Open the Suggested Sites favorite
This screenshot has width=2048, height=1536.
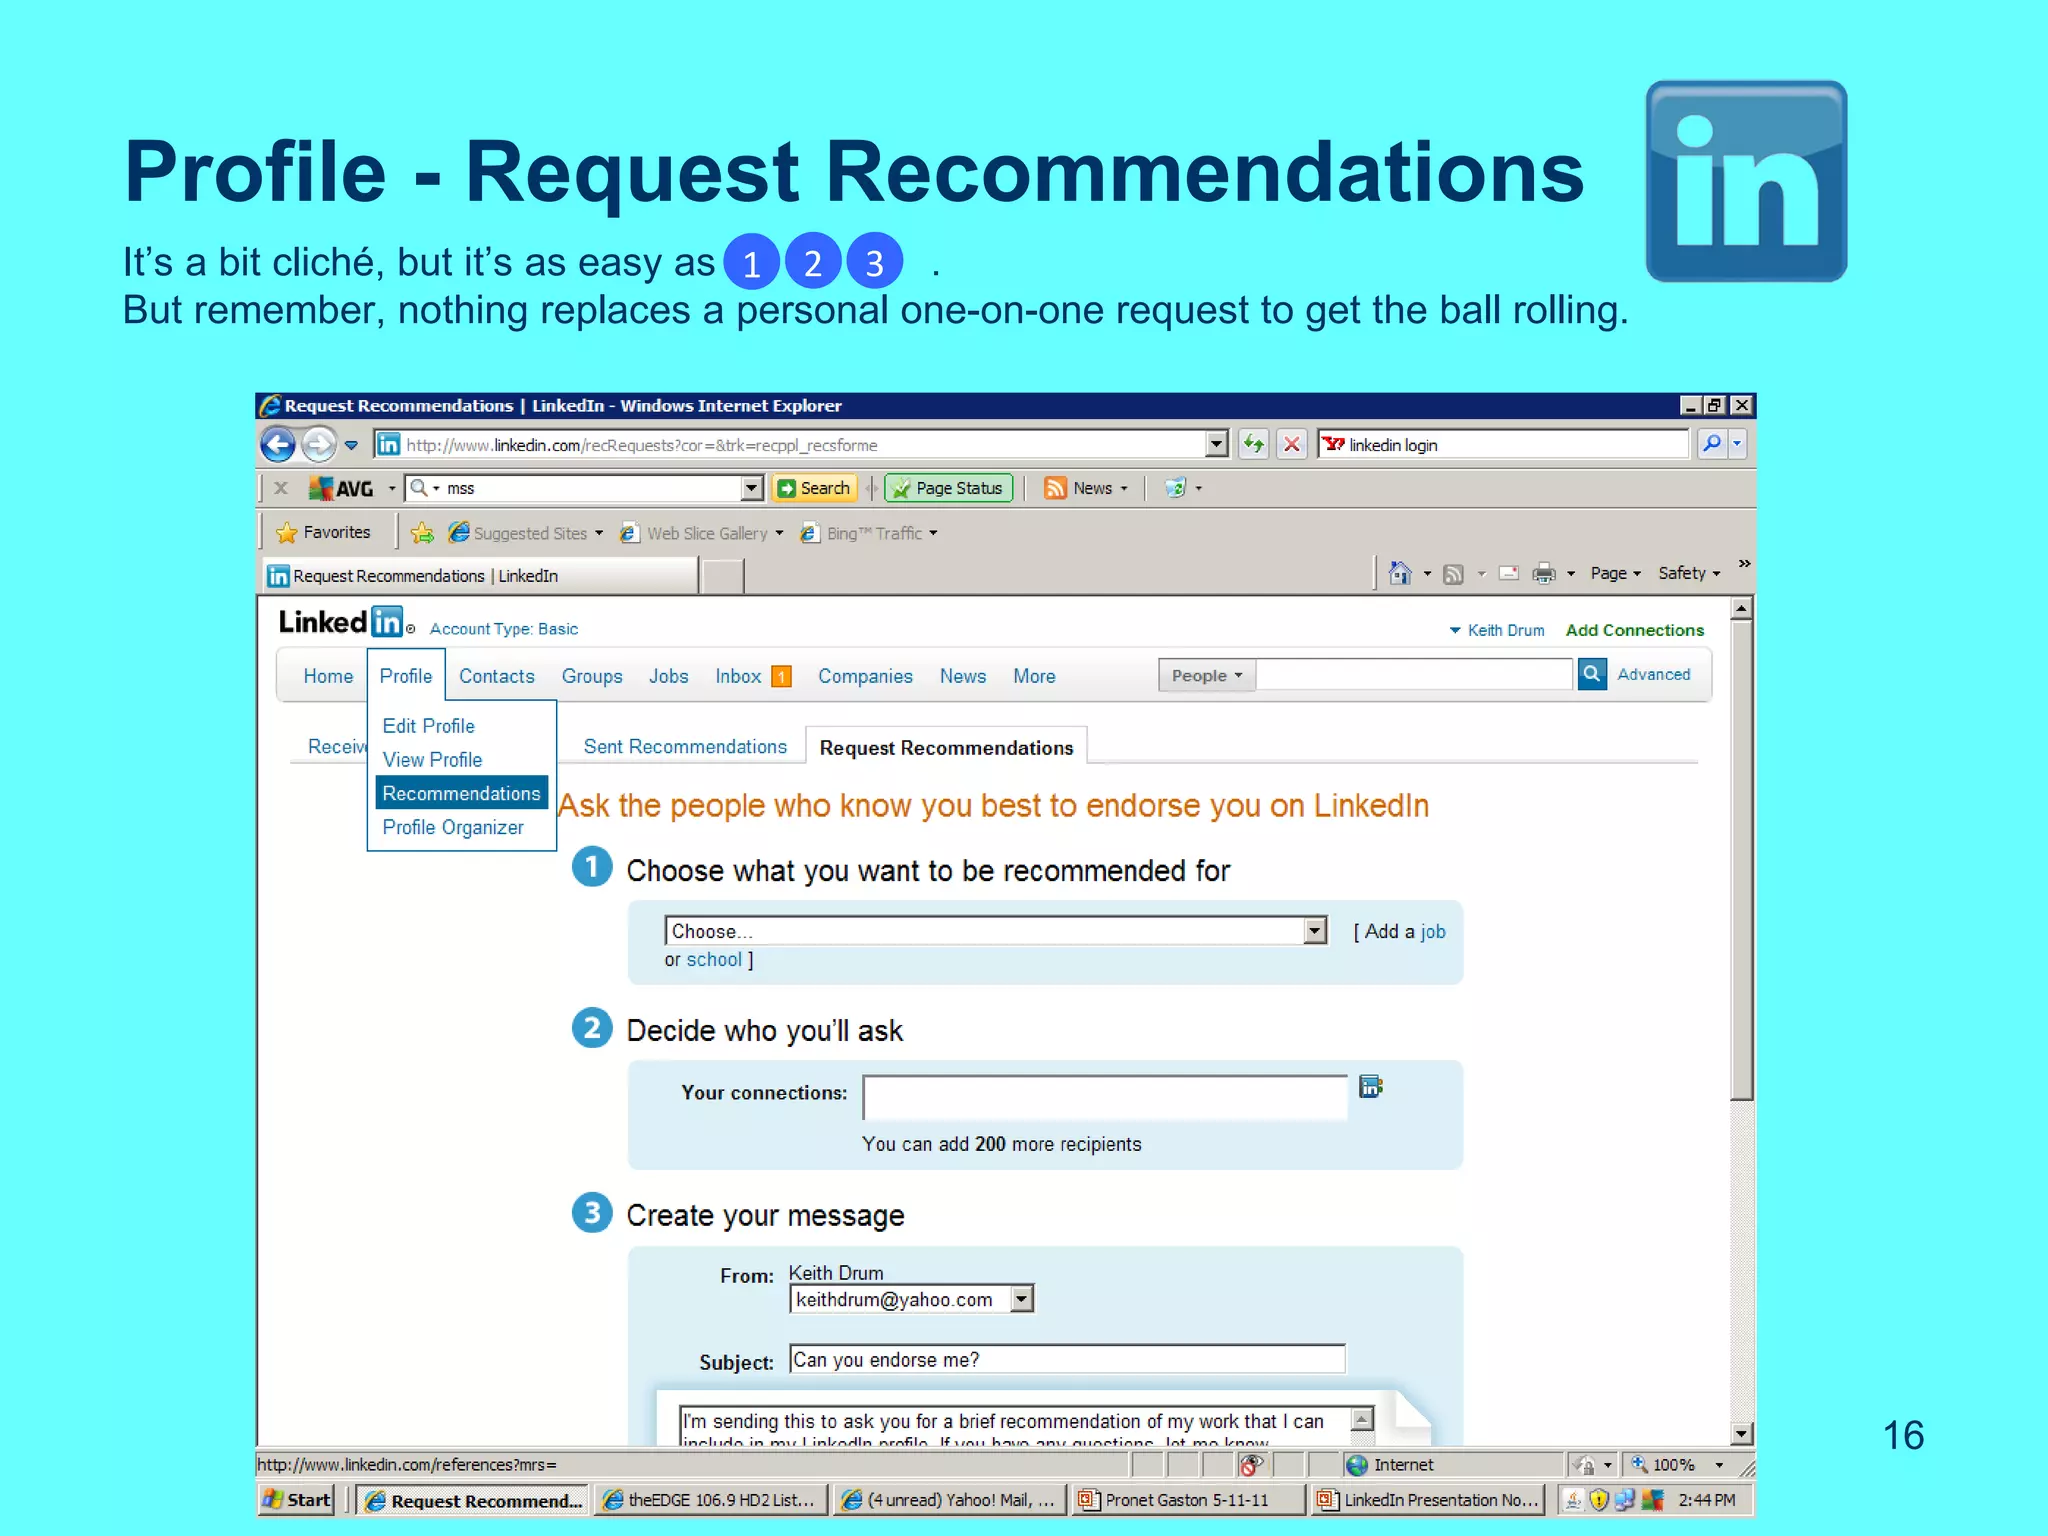click(x=526, y=533)
